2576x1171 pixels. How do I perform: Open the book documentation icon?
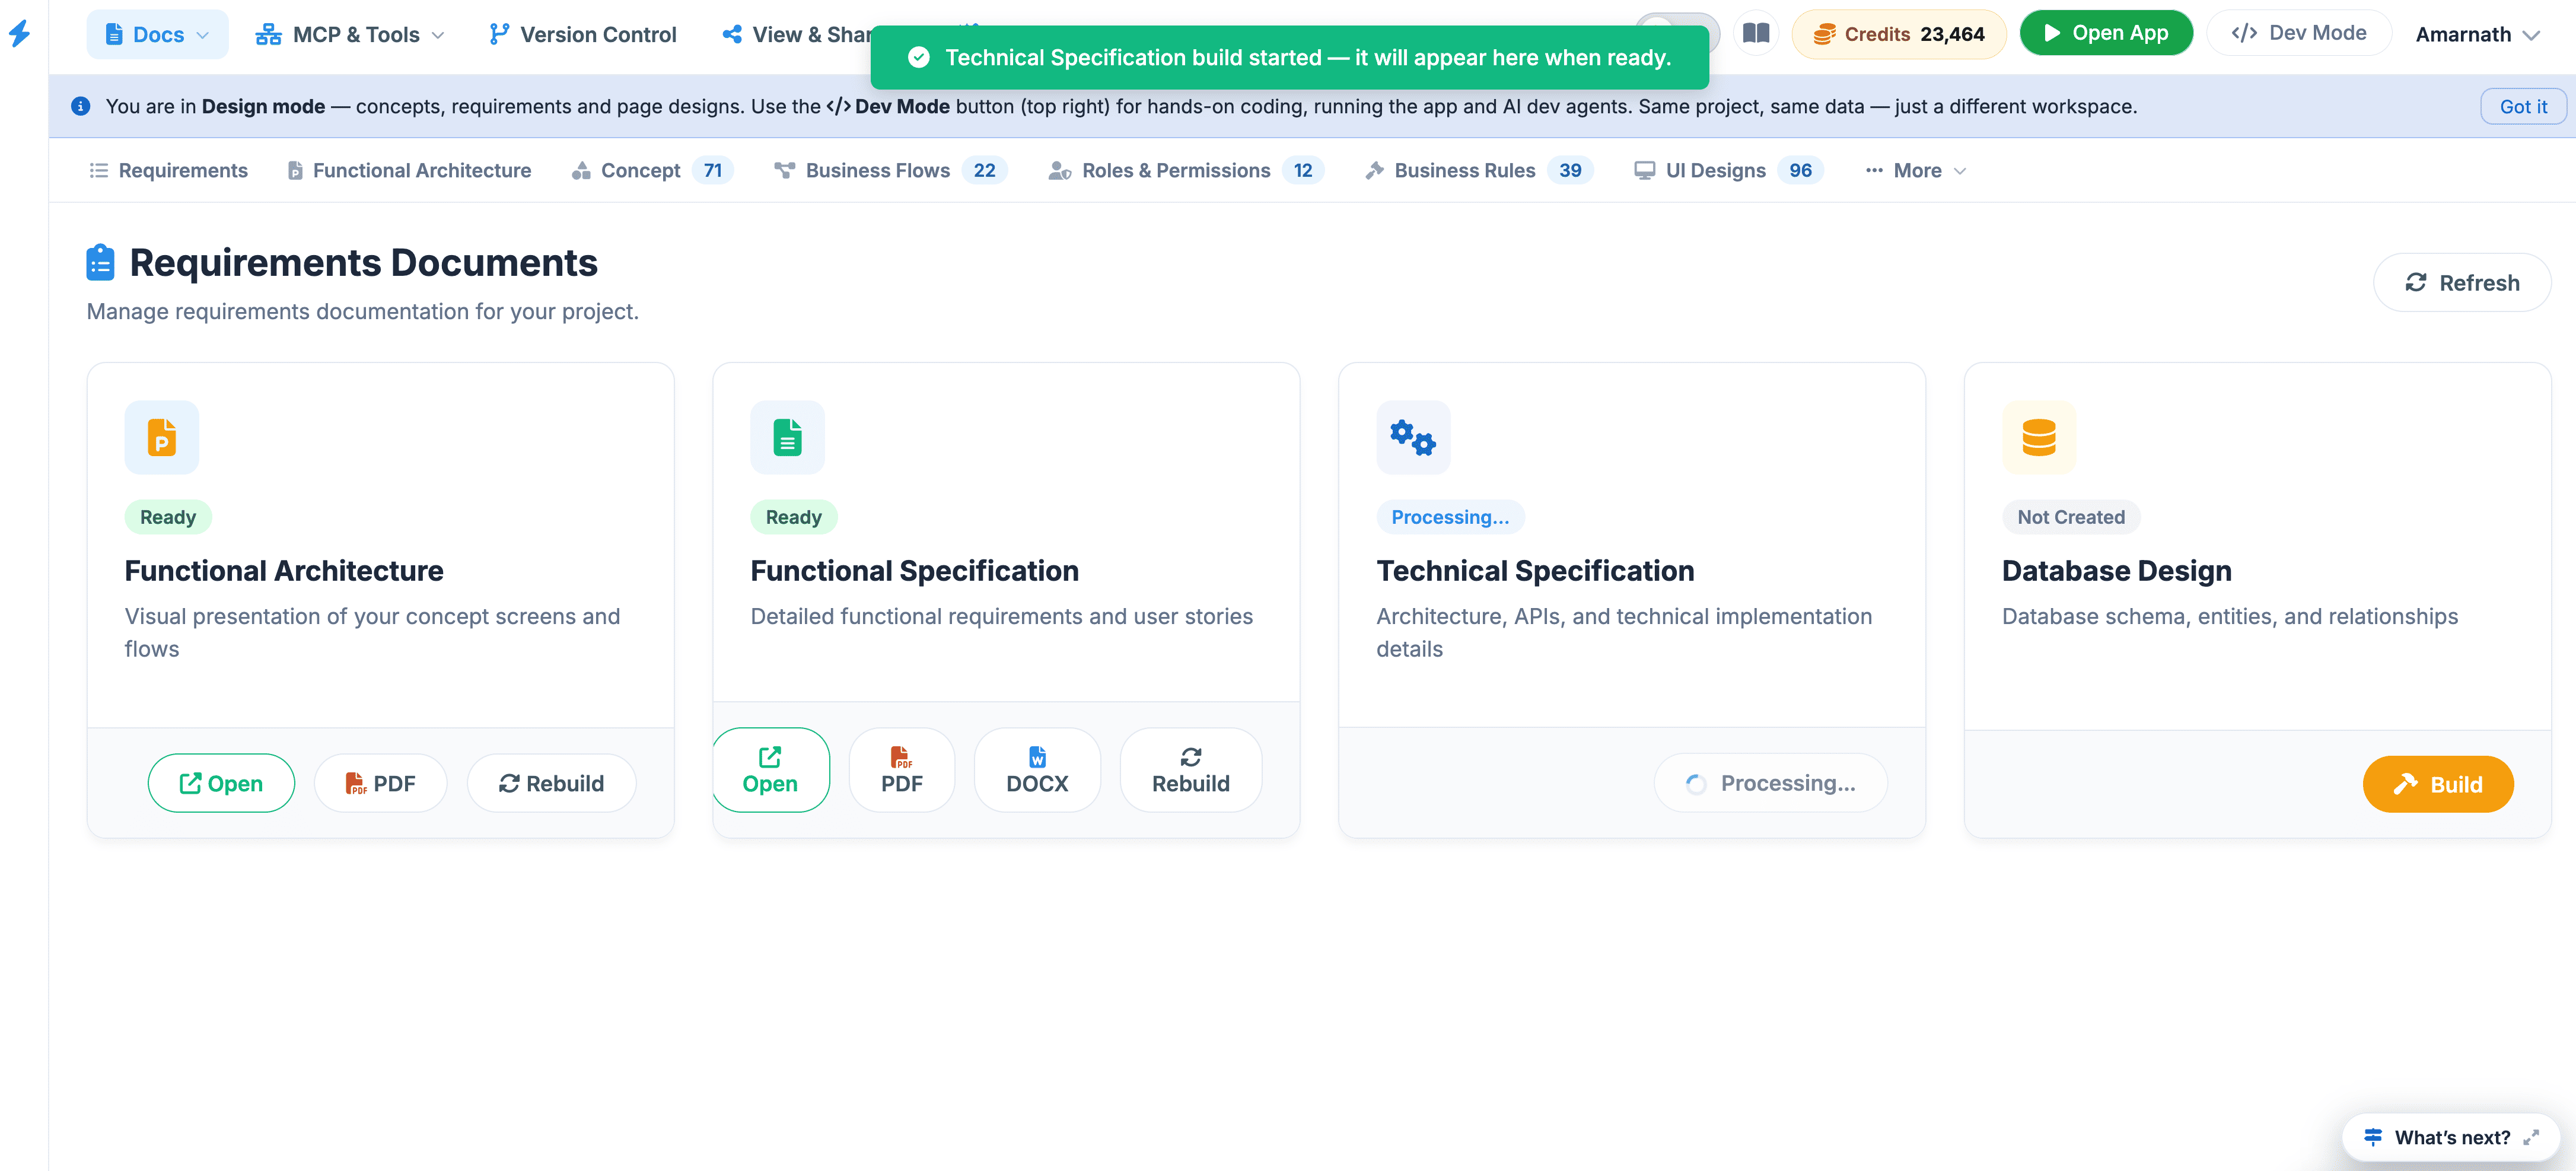pyautogui.click(x=1756, y=34)
